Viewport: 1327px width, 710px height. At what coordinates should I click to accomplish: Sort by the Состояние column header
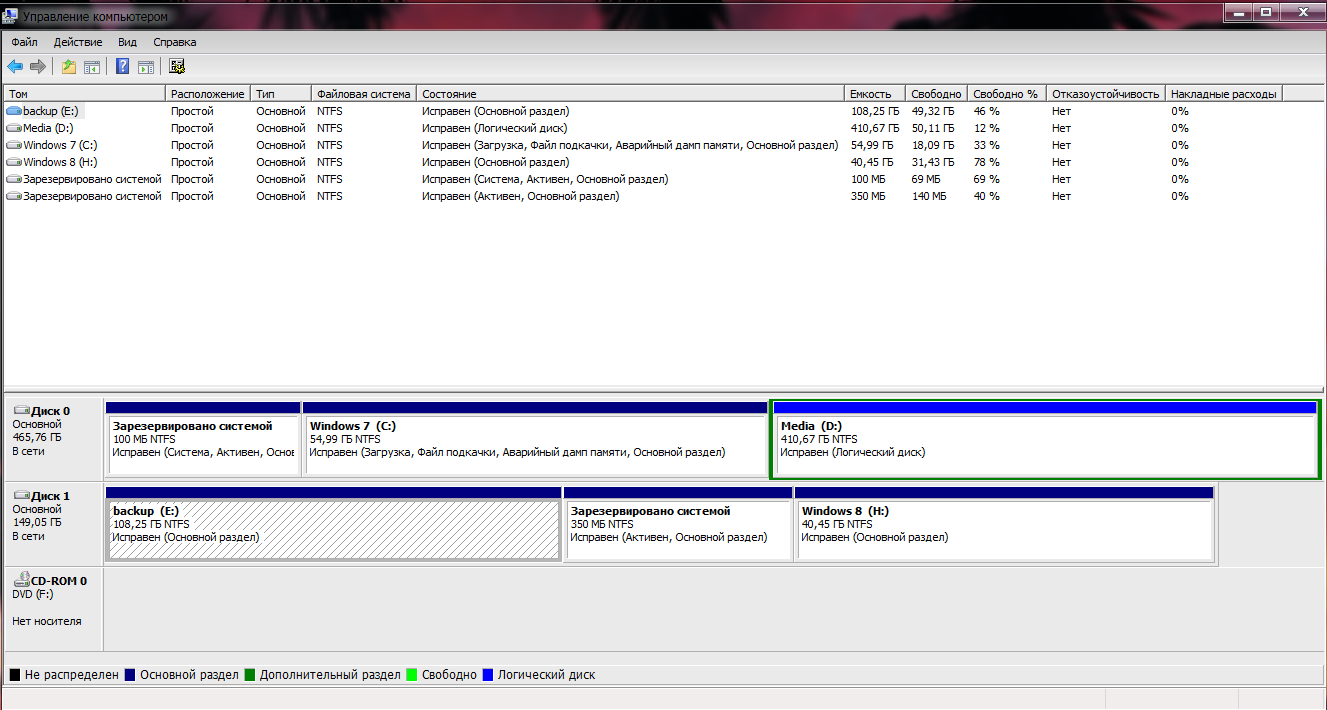(631, 94)
